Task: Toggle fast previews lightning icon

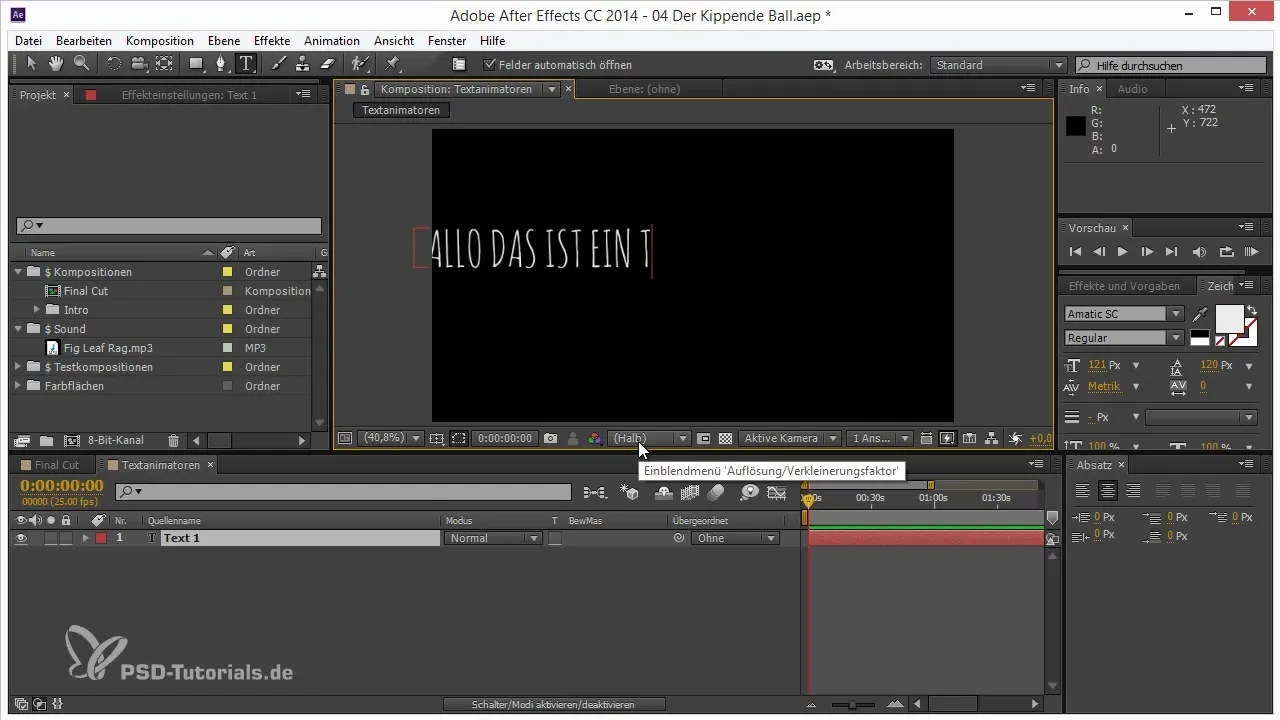Action: [x=946, y=438]
